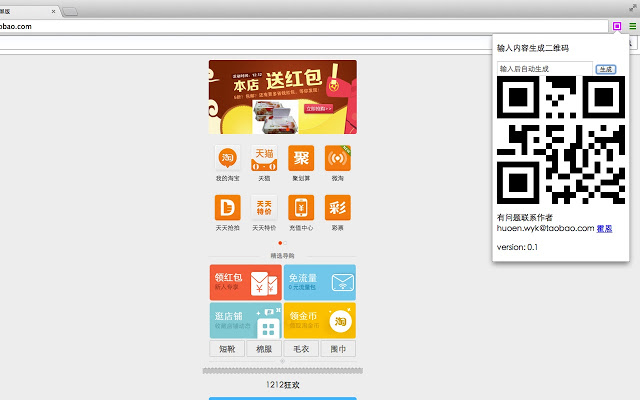Viewport: 640px width, 400px height.
Task: Open the 彩票 lottery icon
Action: pos(338,207)
